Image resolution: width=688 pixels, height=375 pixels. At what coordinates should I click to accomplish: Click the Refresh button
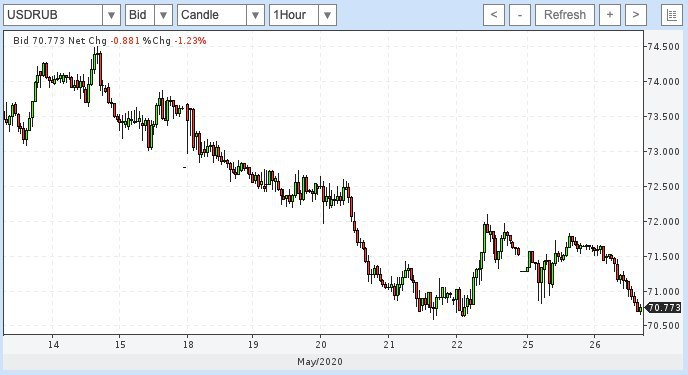(x=565, y=15)
